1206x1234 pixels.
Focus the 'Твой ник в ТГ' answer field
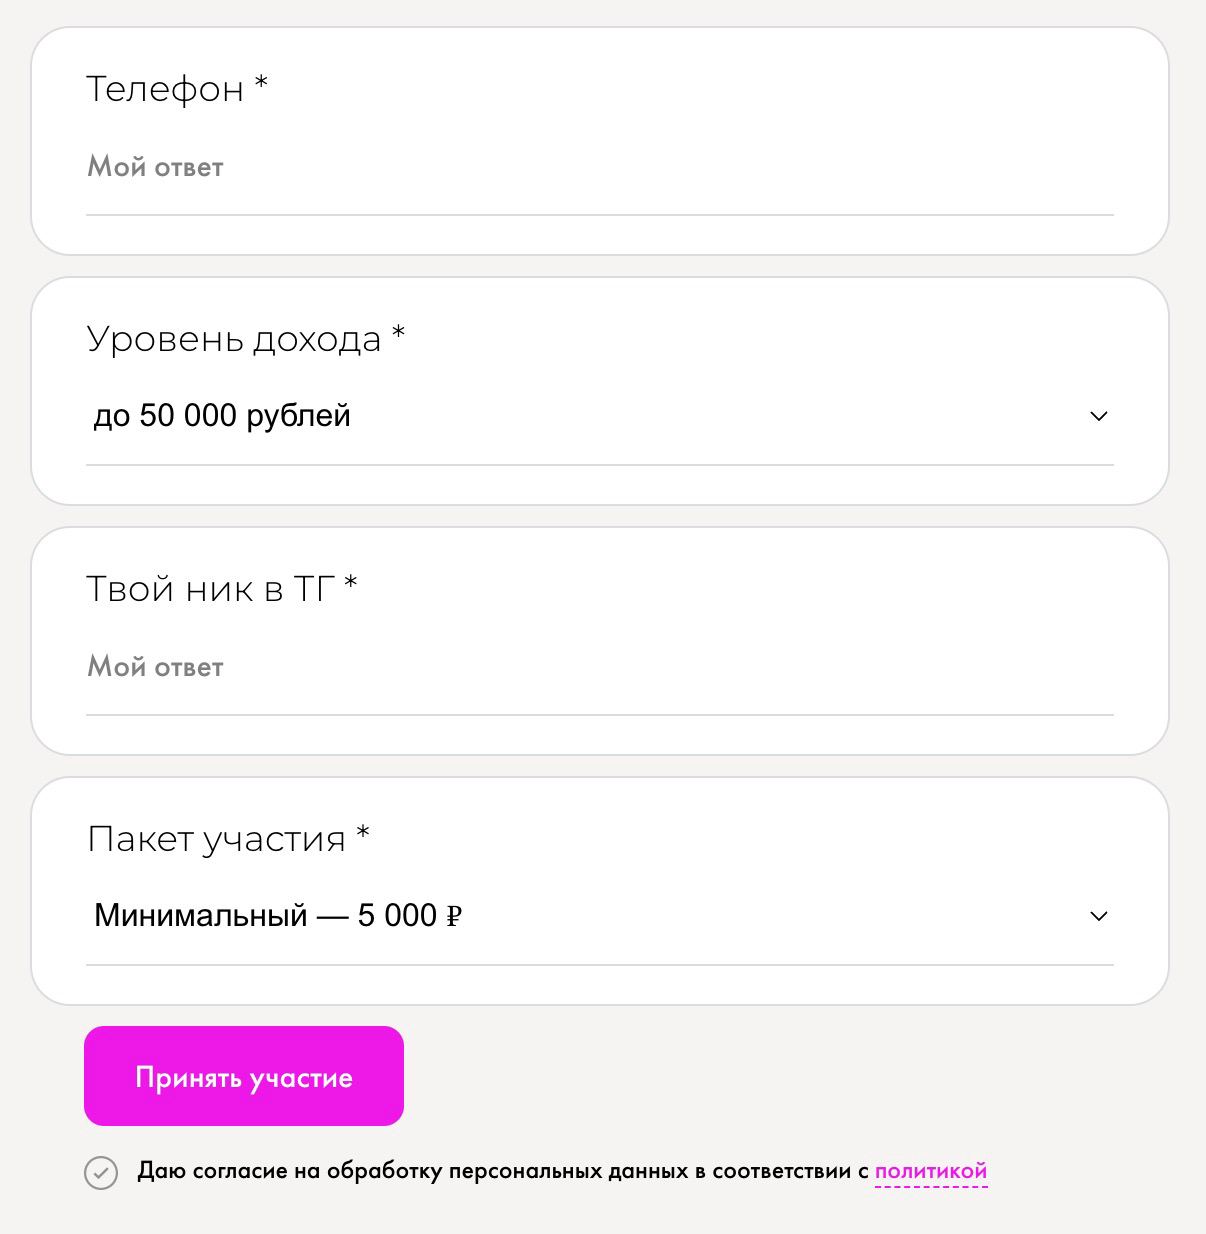point(600,667)
